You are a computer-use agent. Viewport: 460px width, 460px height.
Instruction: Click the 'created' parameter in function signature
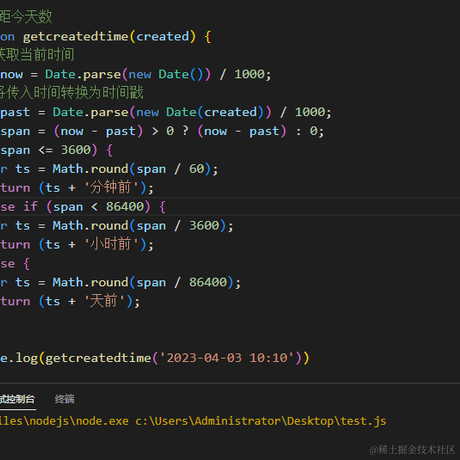click(162, 36)
